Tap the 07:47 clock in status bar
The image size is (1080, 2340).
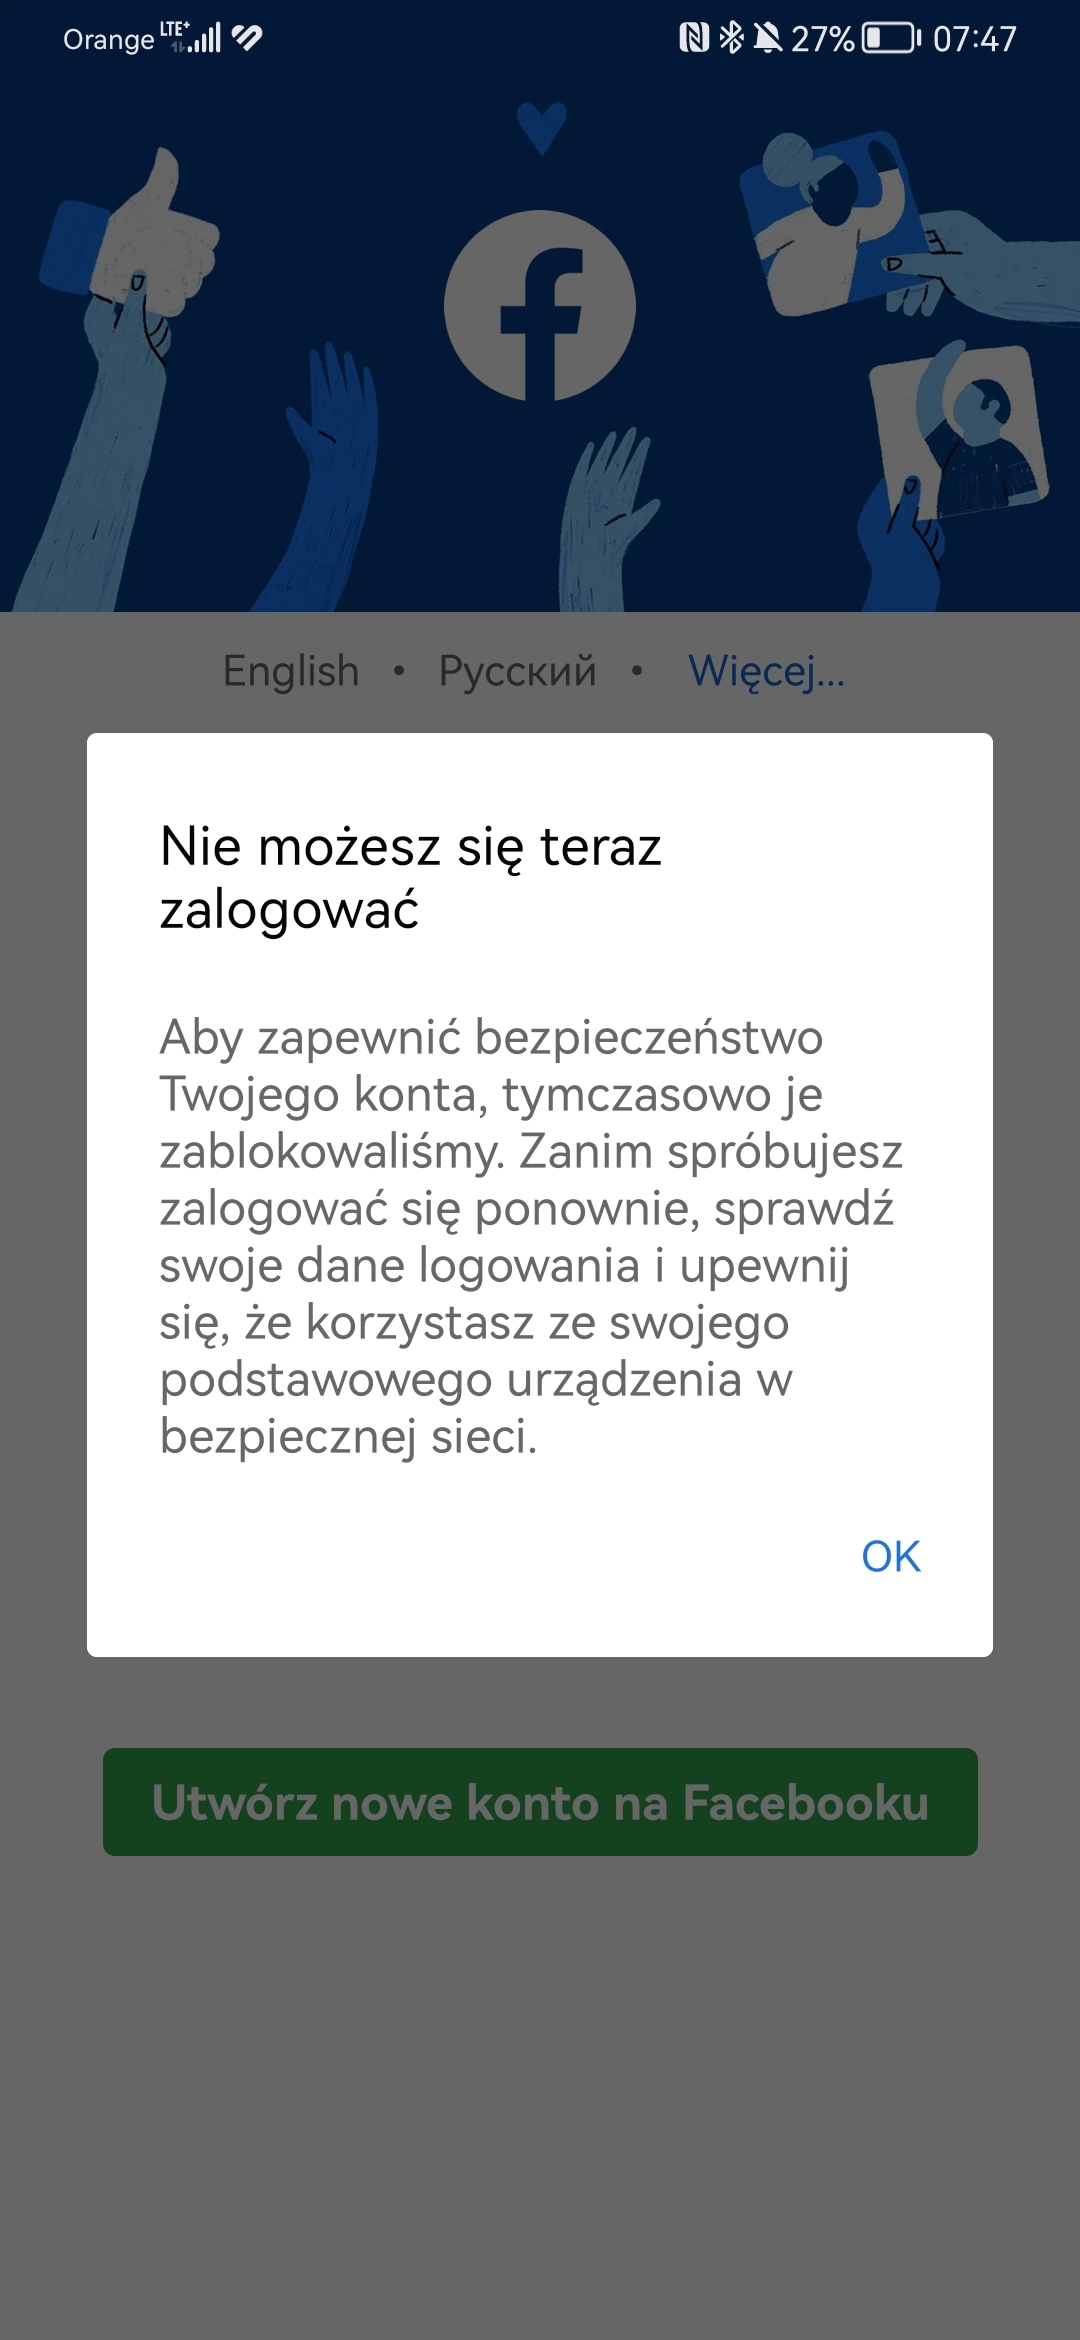(x=974, y=39)
